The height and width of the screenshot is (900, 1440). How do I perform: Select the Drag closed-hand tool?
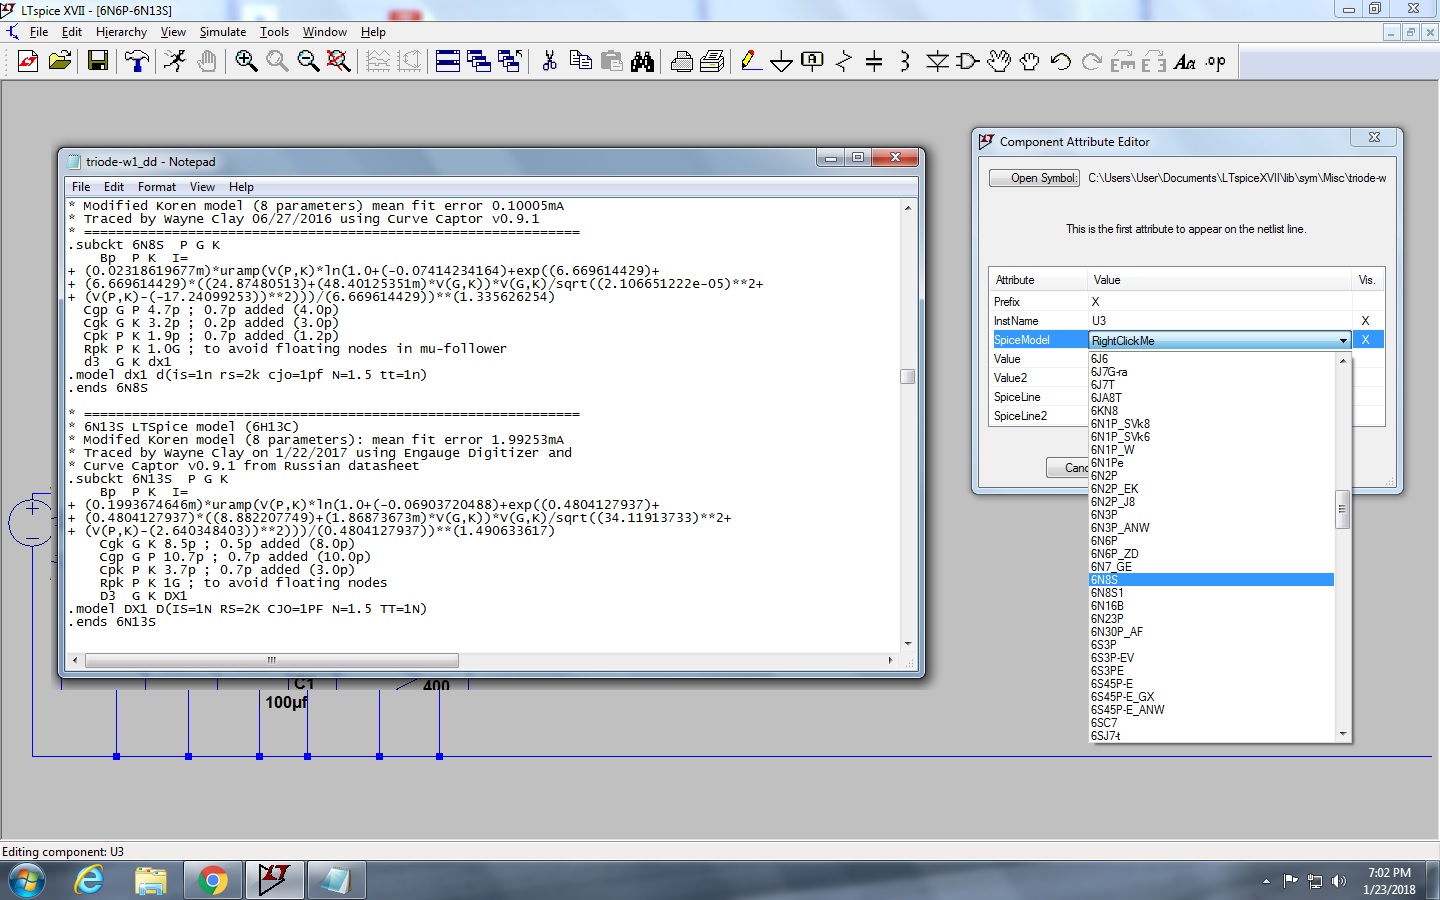pyautogui.click(x=1030, y=62)
